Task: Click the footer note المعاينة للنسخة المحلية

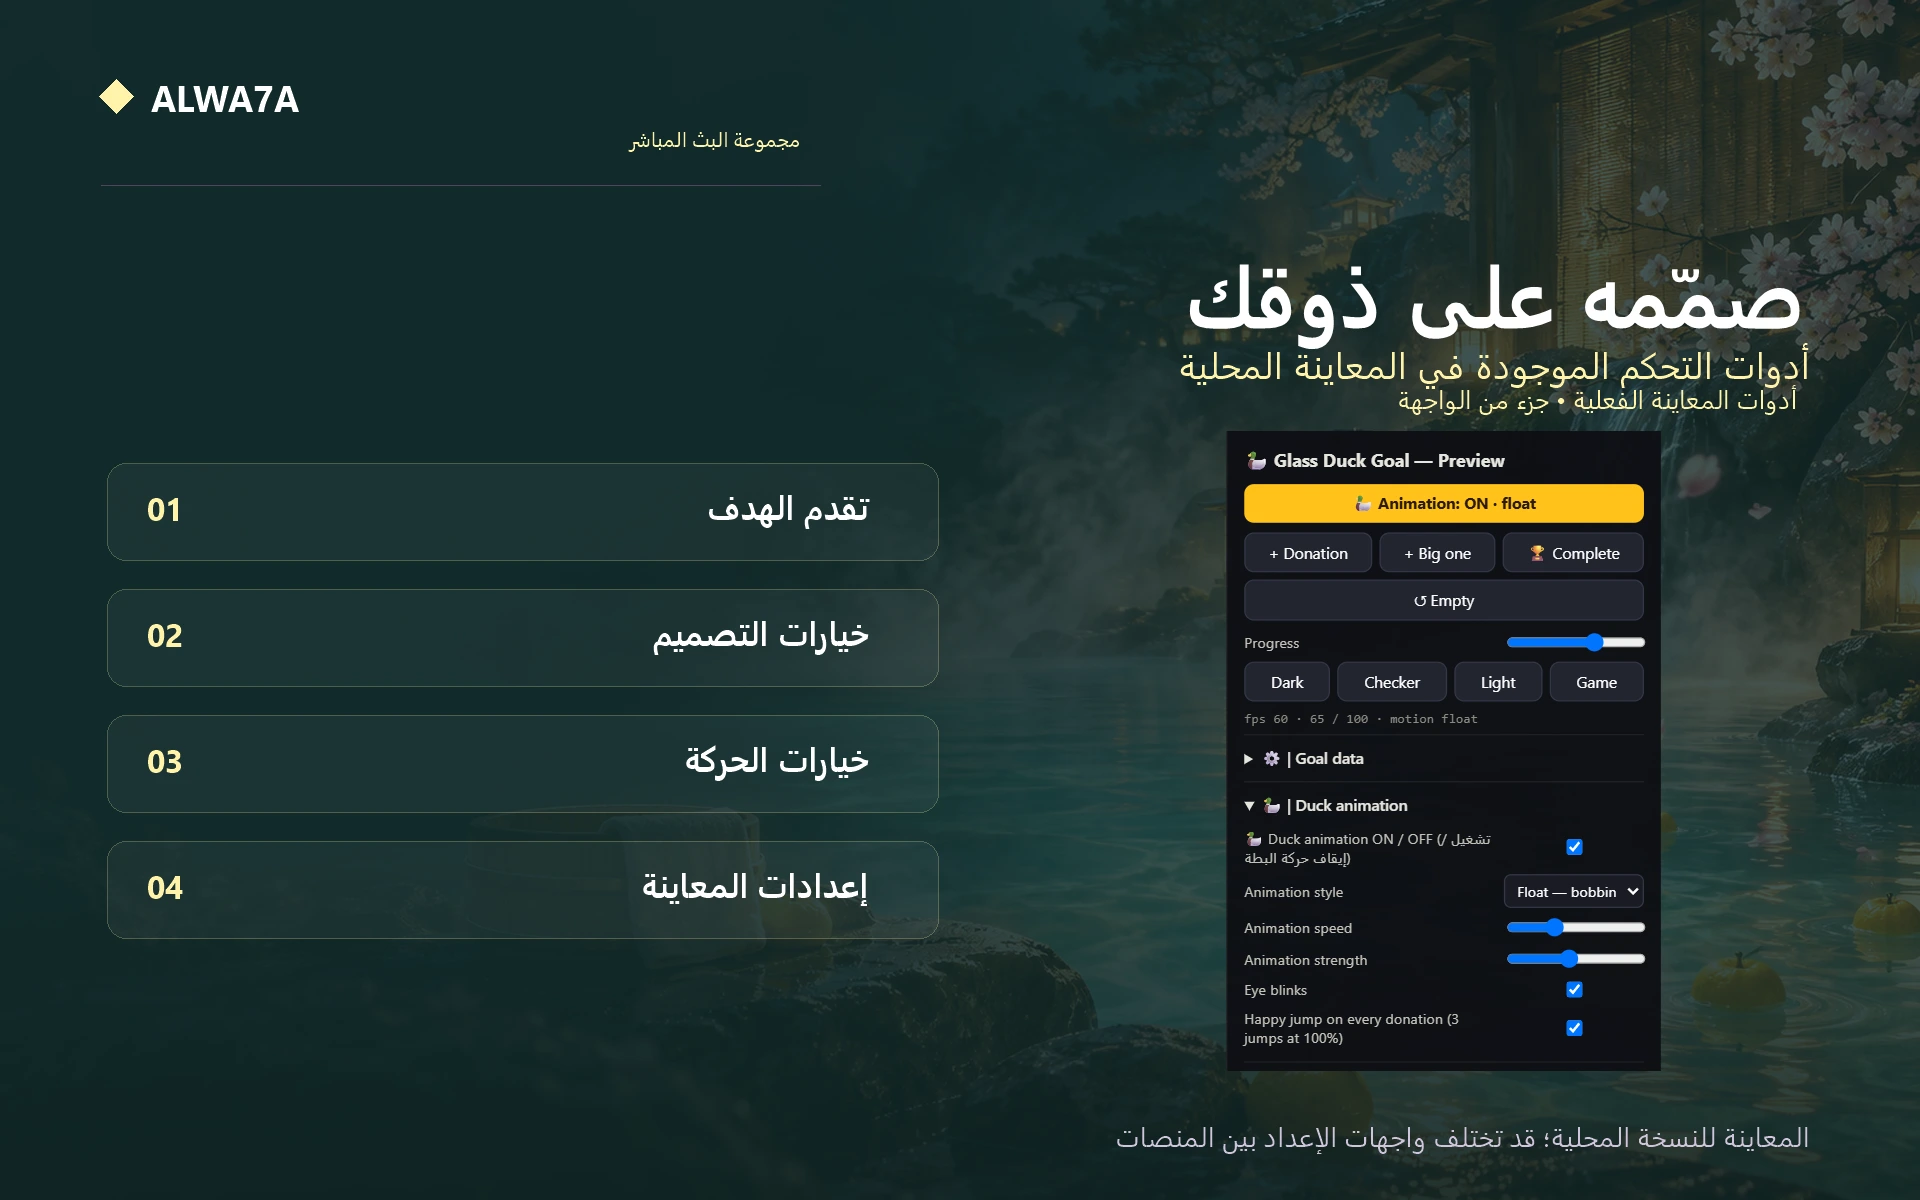Action: tap(1462, 1138)
